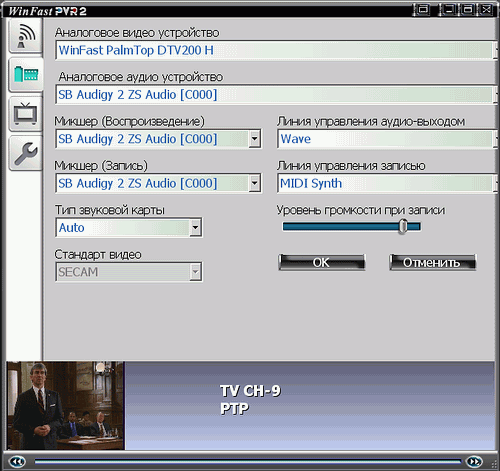
Task: Click the Отменить cancel button
Action: pos(433,262)
